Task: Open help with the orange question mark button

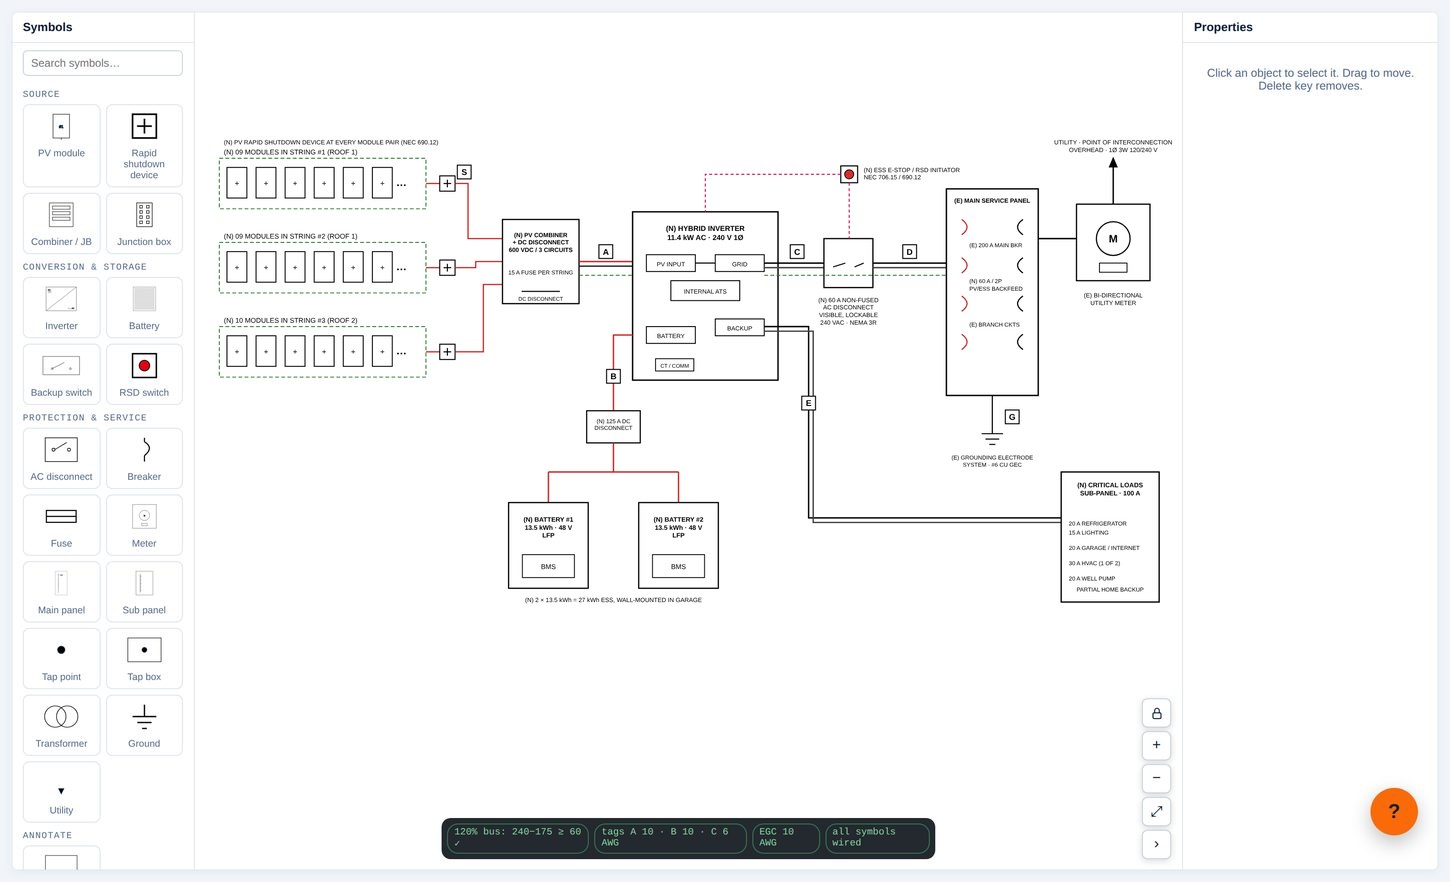Action: 1394,811
